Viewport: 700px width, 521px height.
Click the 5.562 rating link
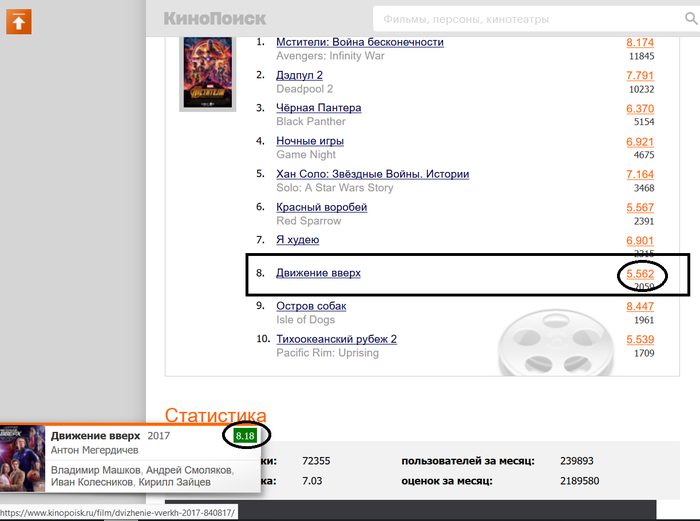coord(640,273)
